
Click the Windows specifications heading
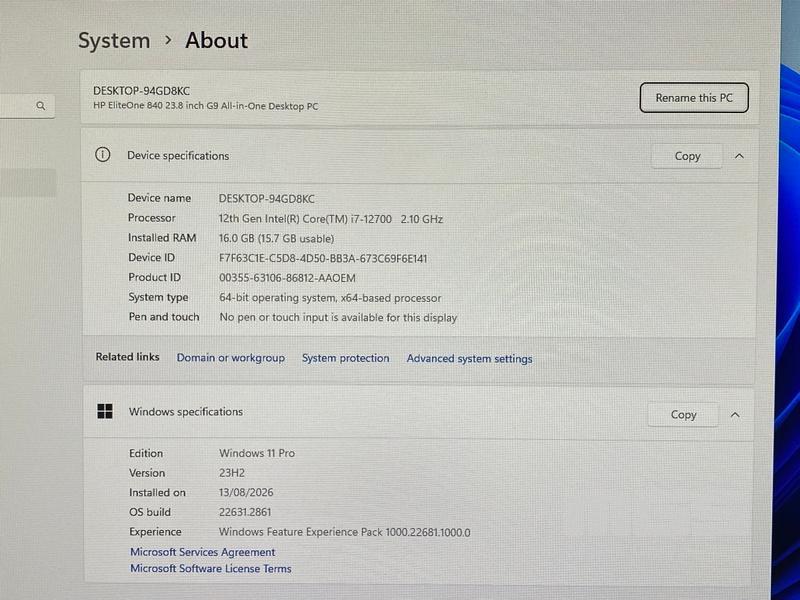[x=186, y=411]
